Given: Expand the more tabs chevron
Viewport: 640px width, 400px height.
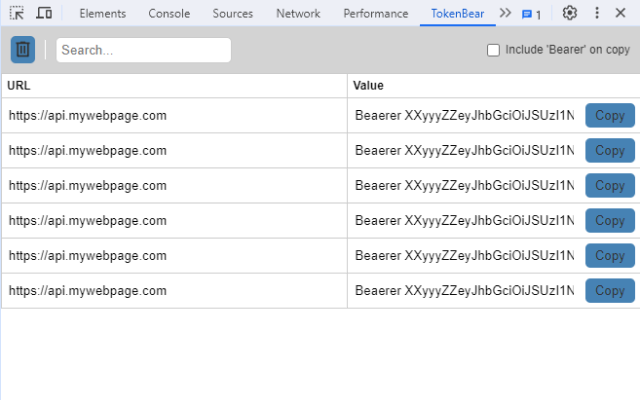Looking at the screenshot, I should (x=505, y=14).
